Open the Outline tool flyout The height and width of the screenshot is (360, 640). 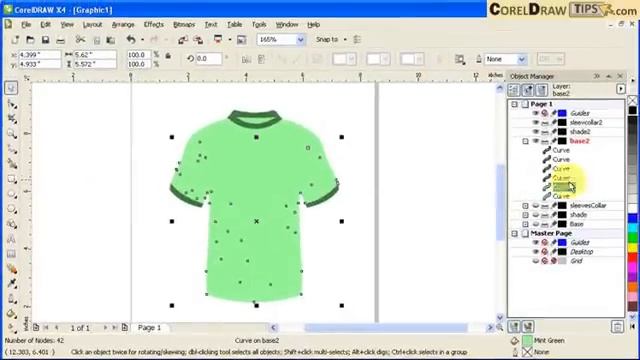point(11,299)
